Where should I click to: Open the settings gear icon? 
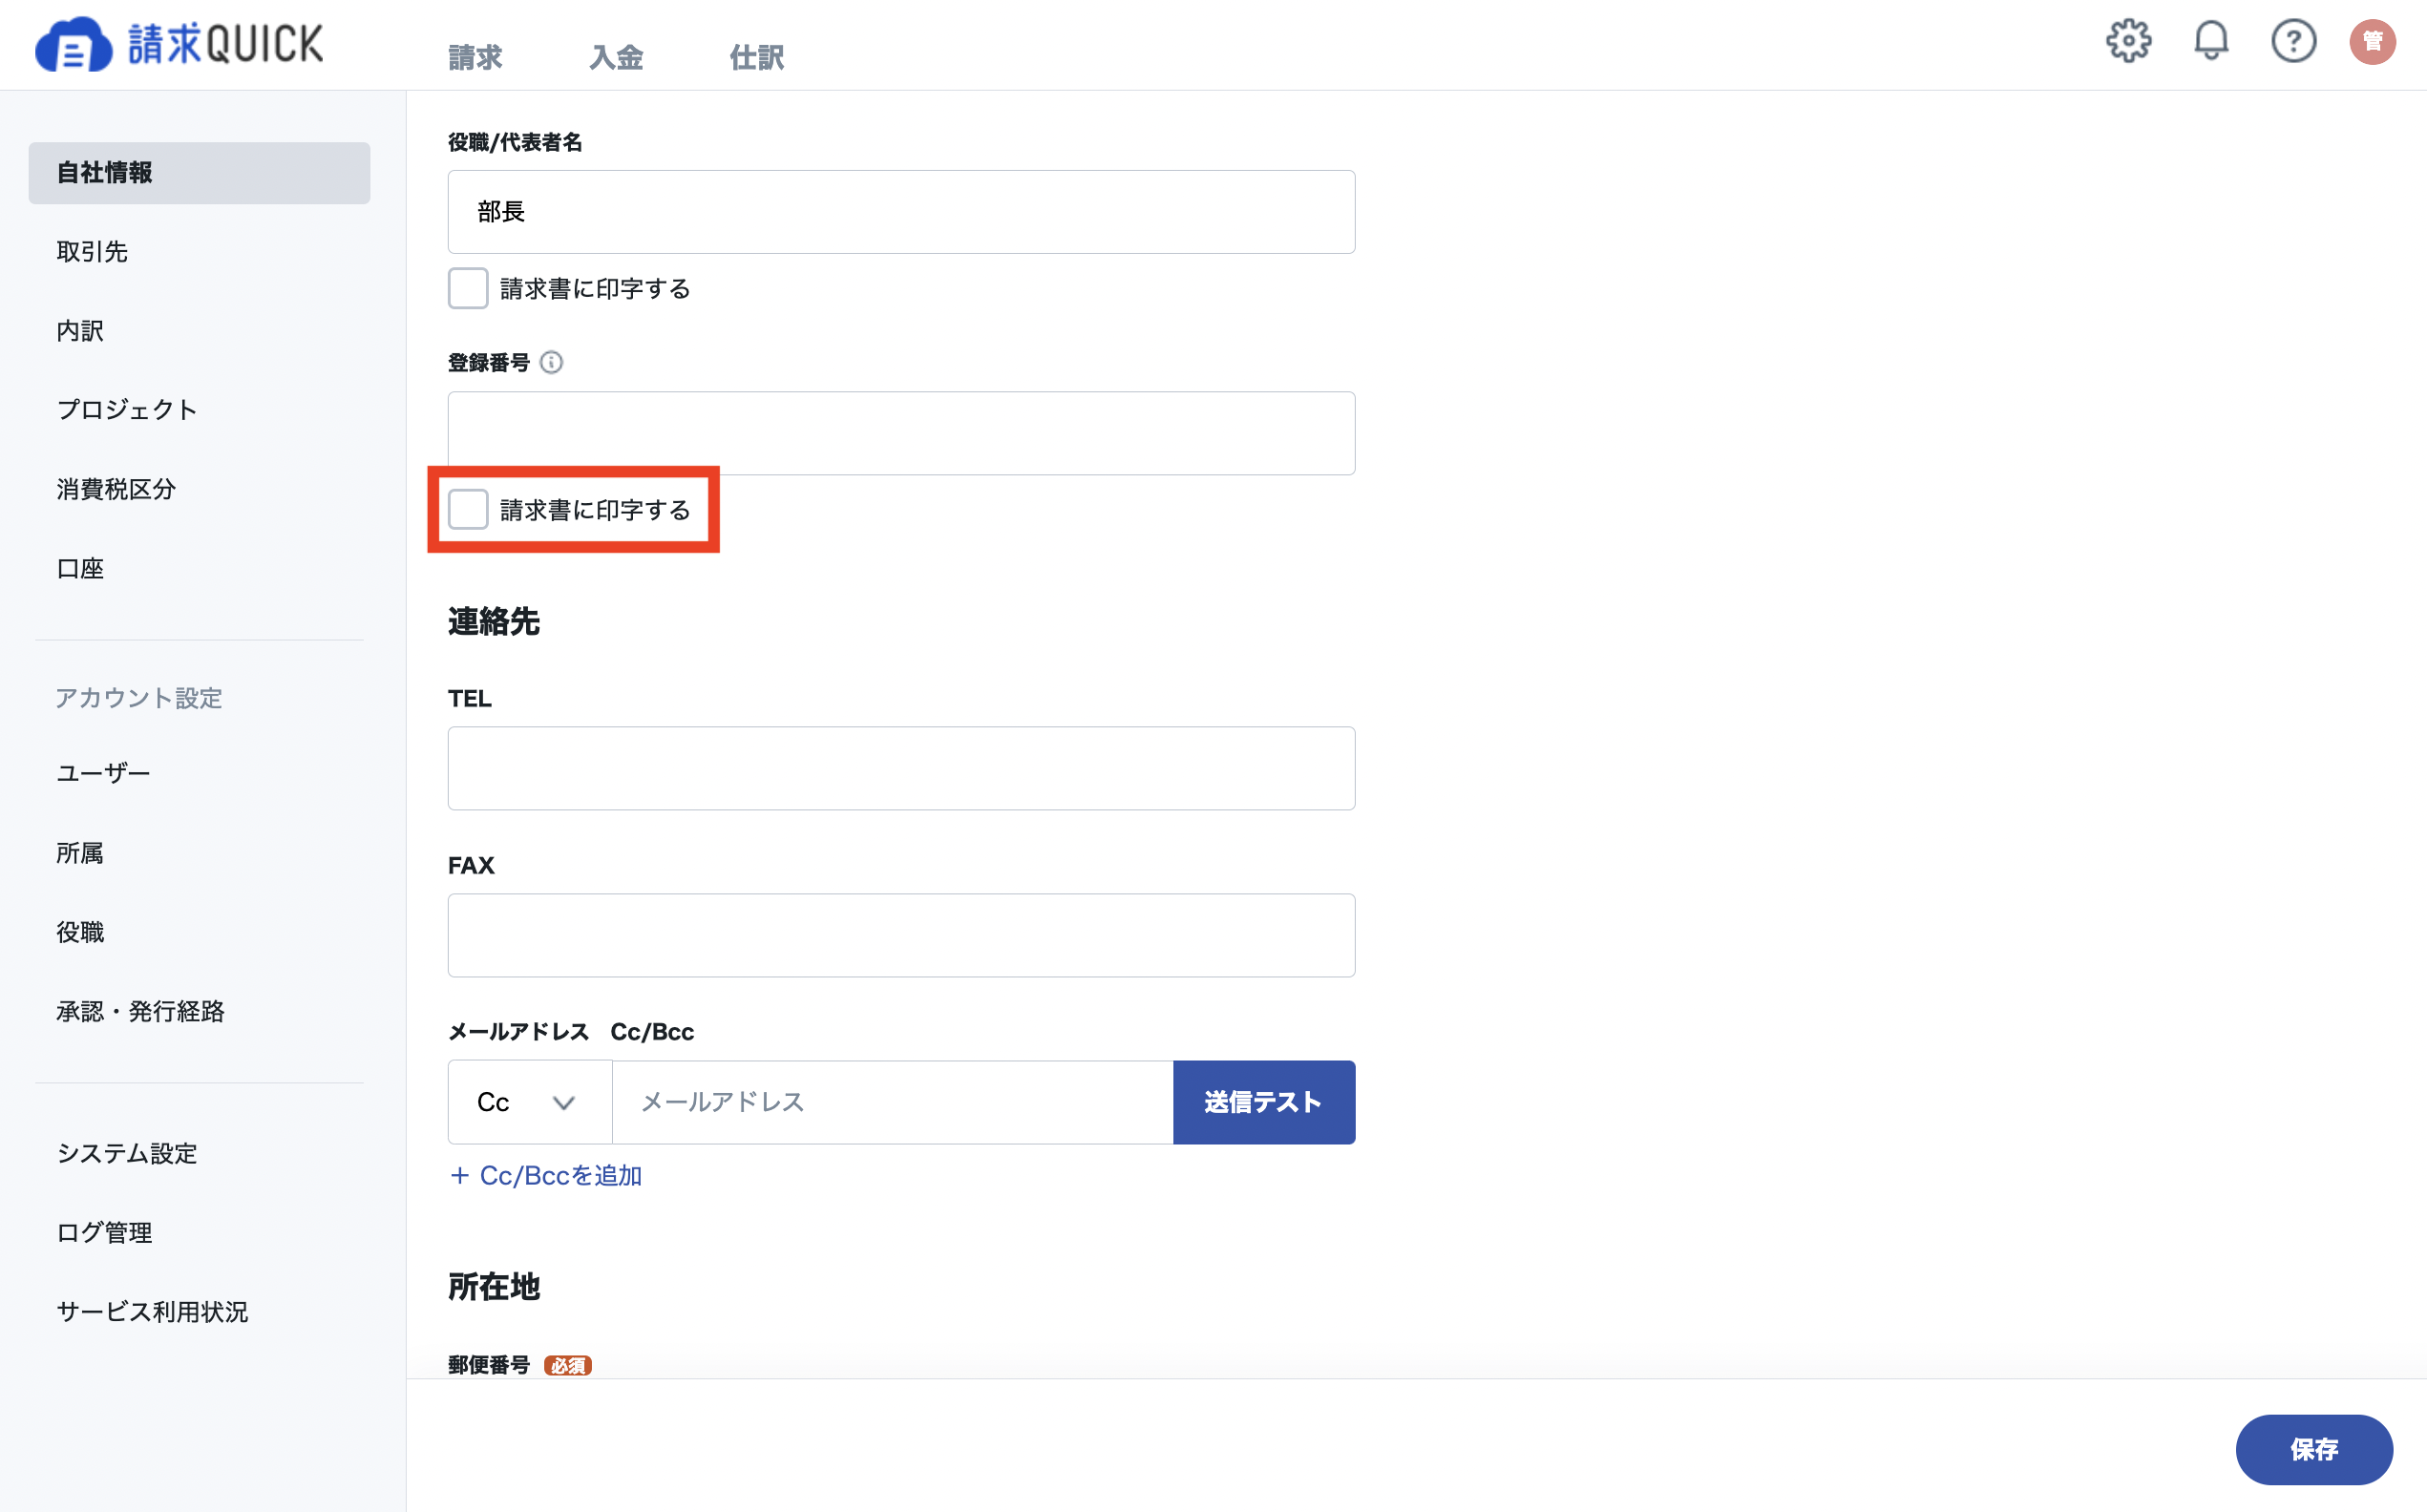(x=2128, y=41)
